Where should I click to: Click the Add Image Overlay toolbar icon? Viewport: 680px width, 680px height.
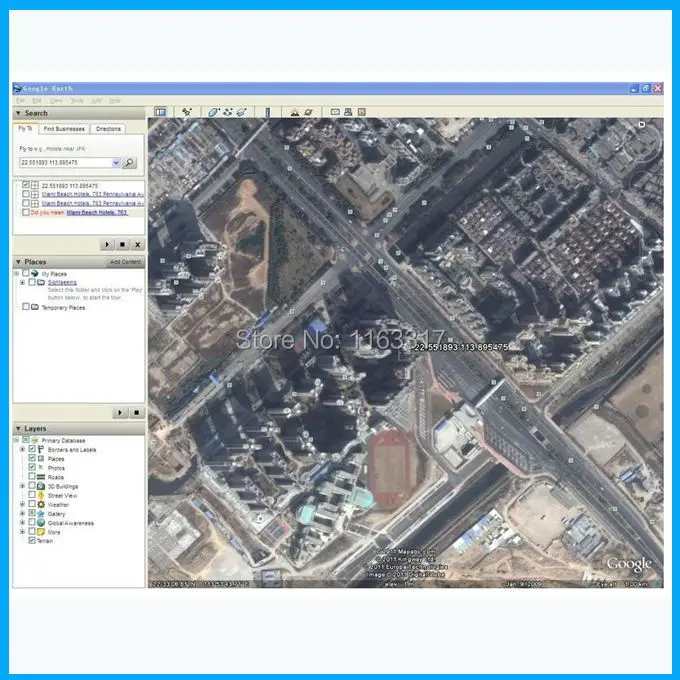[242, 112]
